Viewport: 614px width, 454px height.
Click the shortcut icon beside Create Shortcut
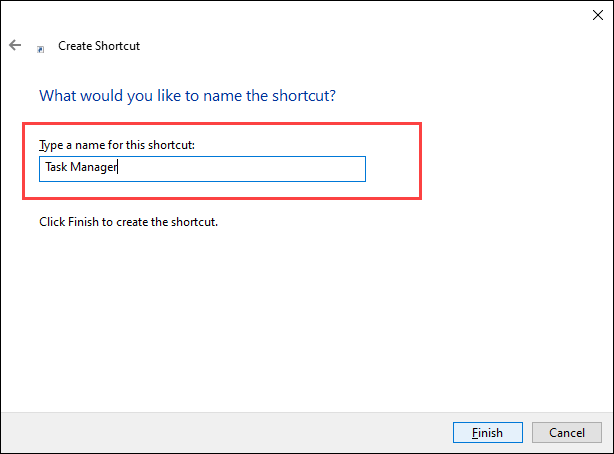tap(40, 47)
